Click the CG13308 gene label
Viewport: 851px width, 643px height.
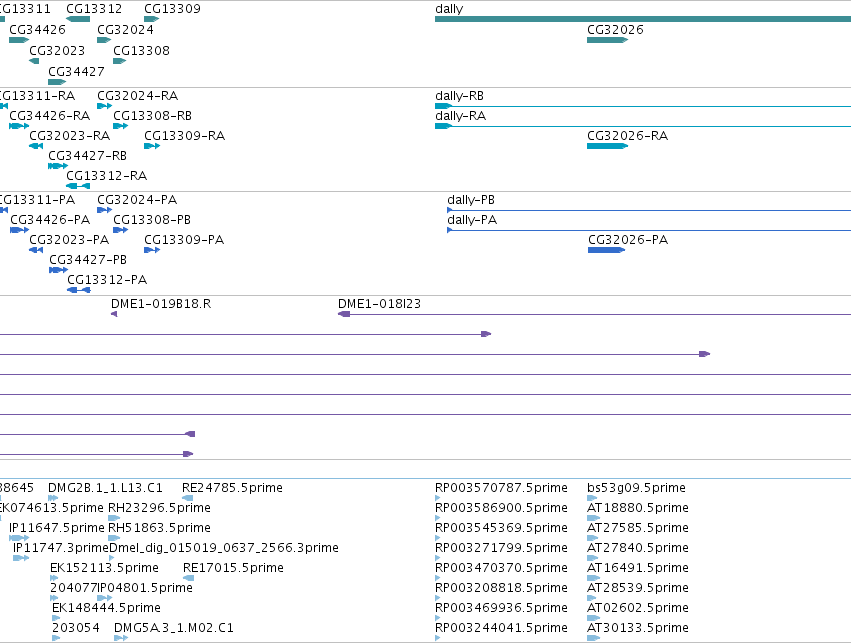click(x=141, y=50)
